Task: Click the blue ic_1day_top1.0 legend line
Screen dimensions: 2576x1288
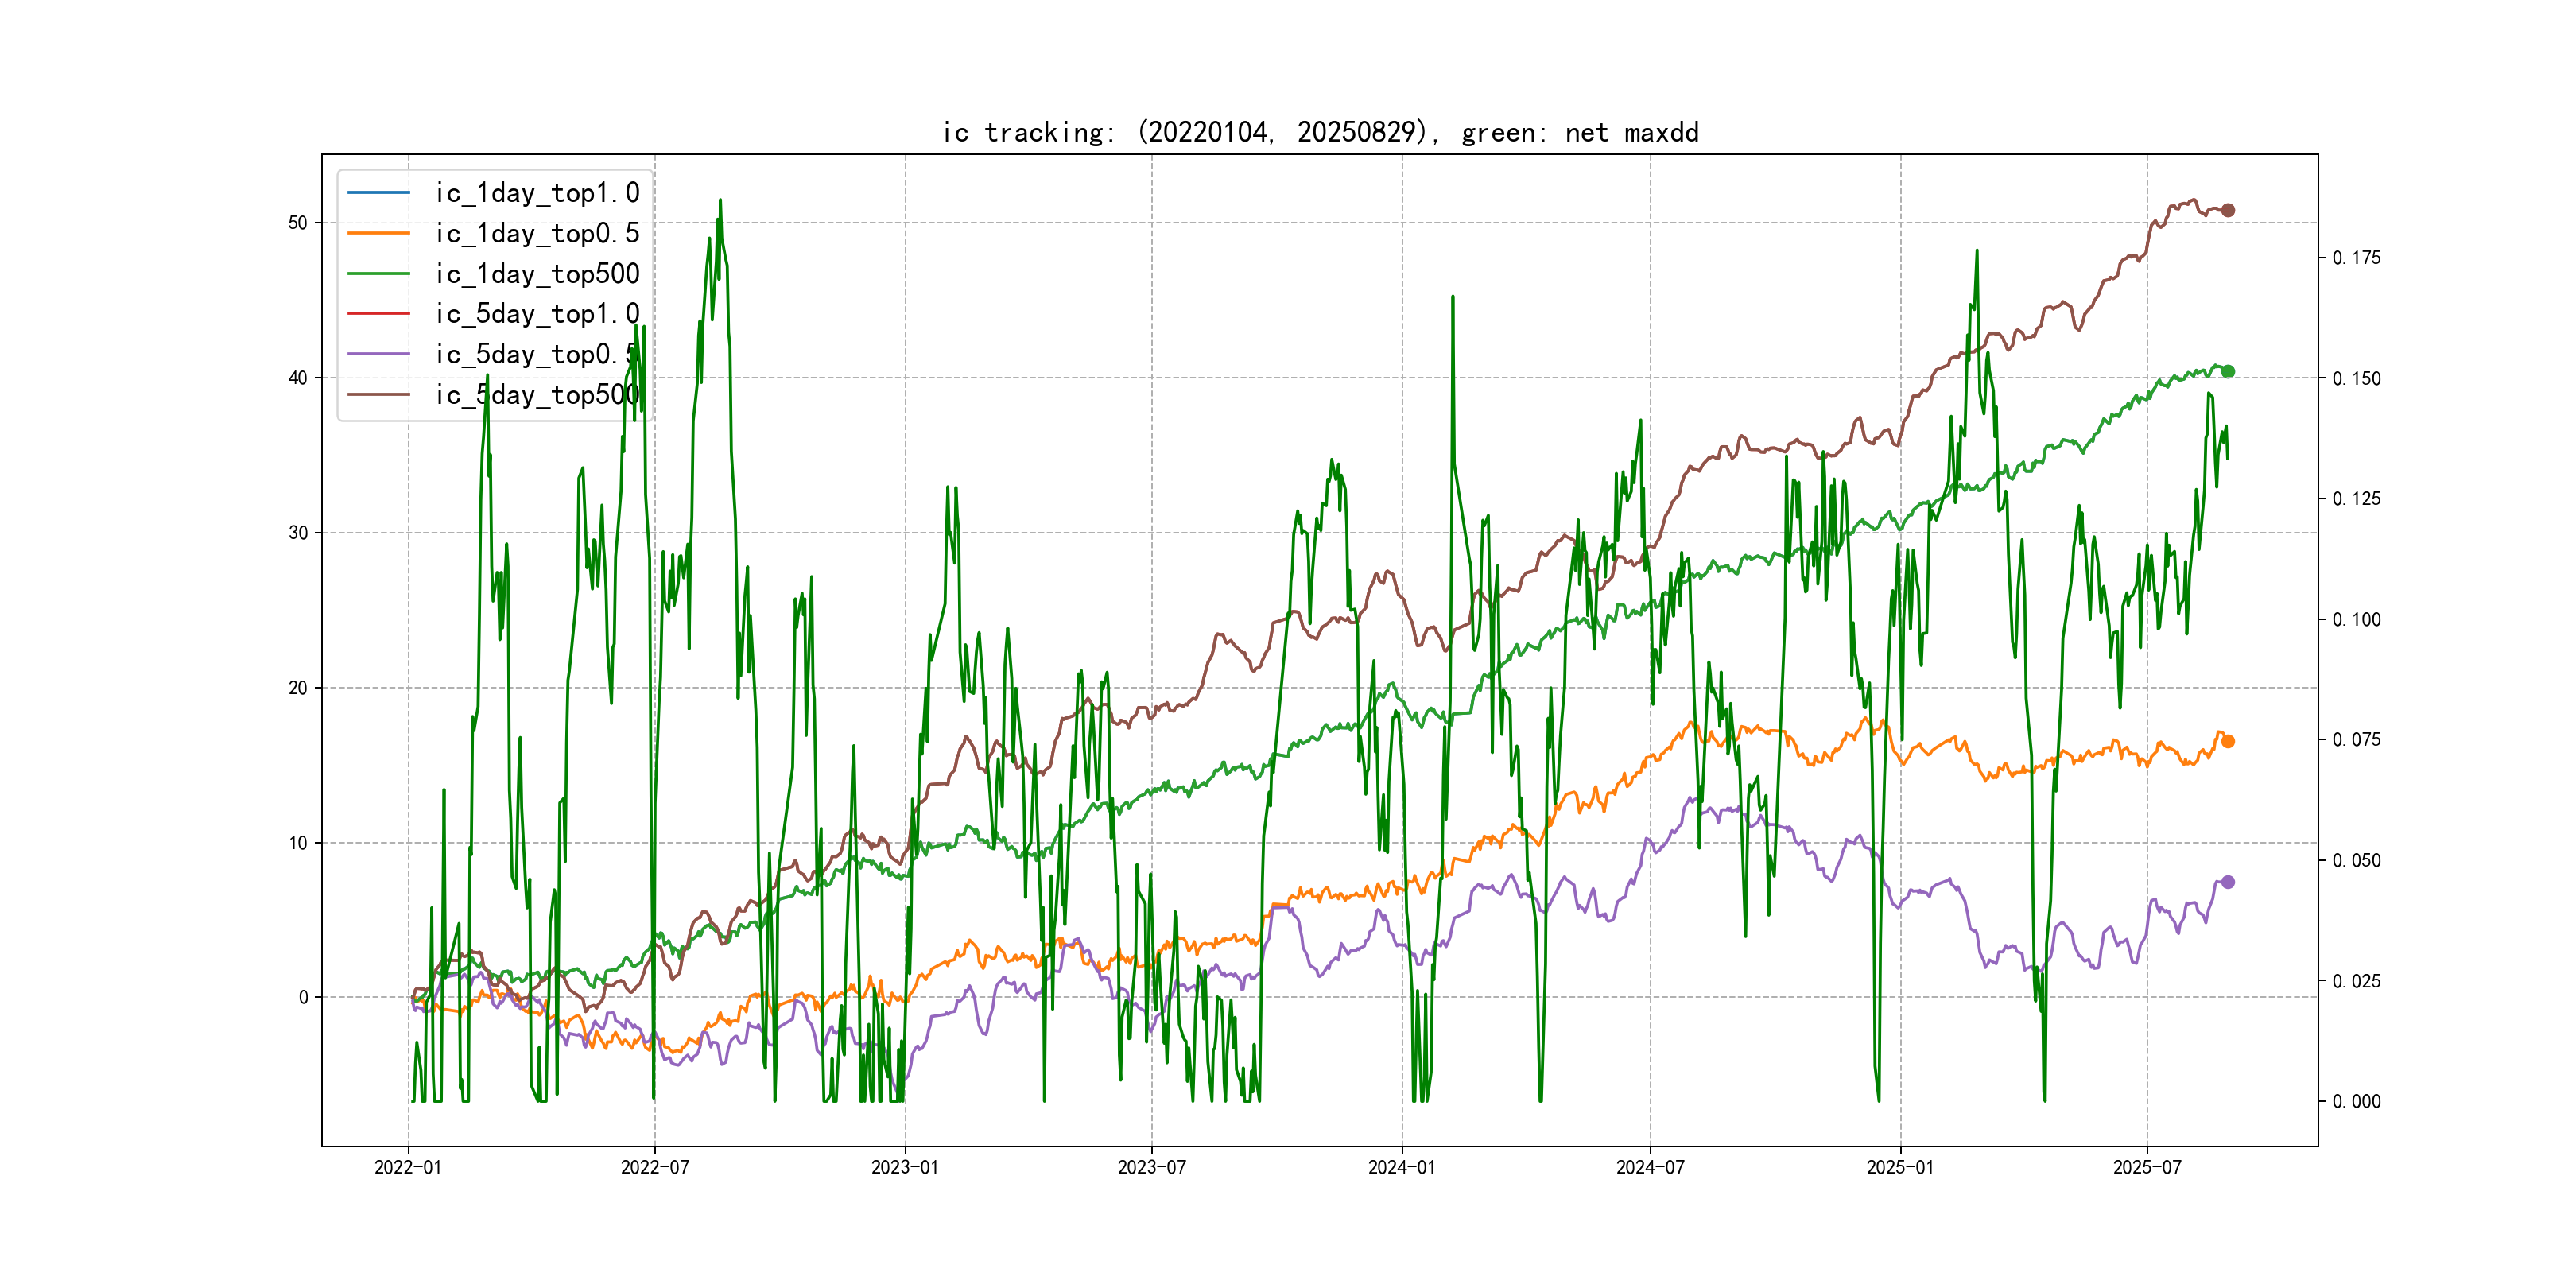Action: click(x=378, y=192)
